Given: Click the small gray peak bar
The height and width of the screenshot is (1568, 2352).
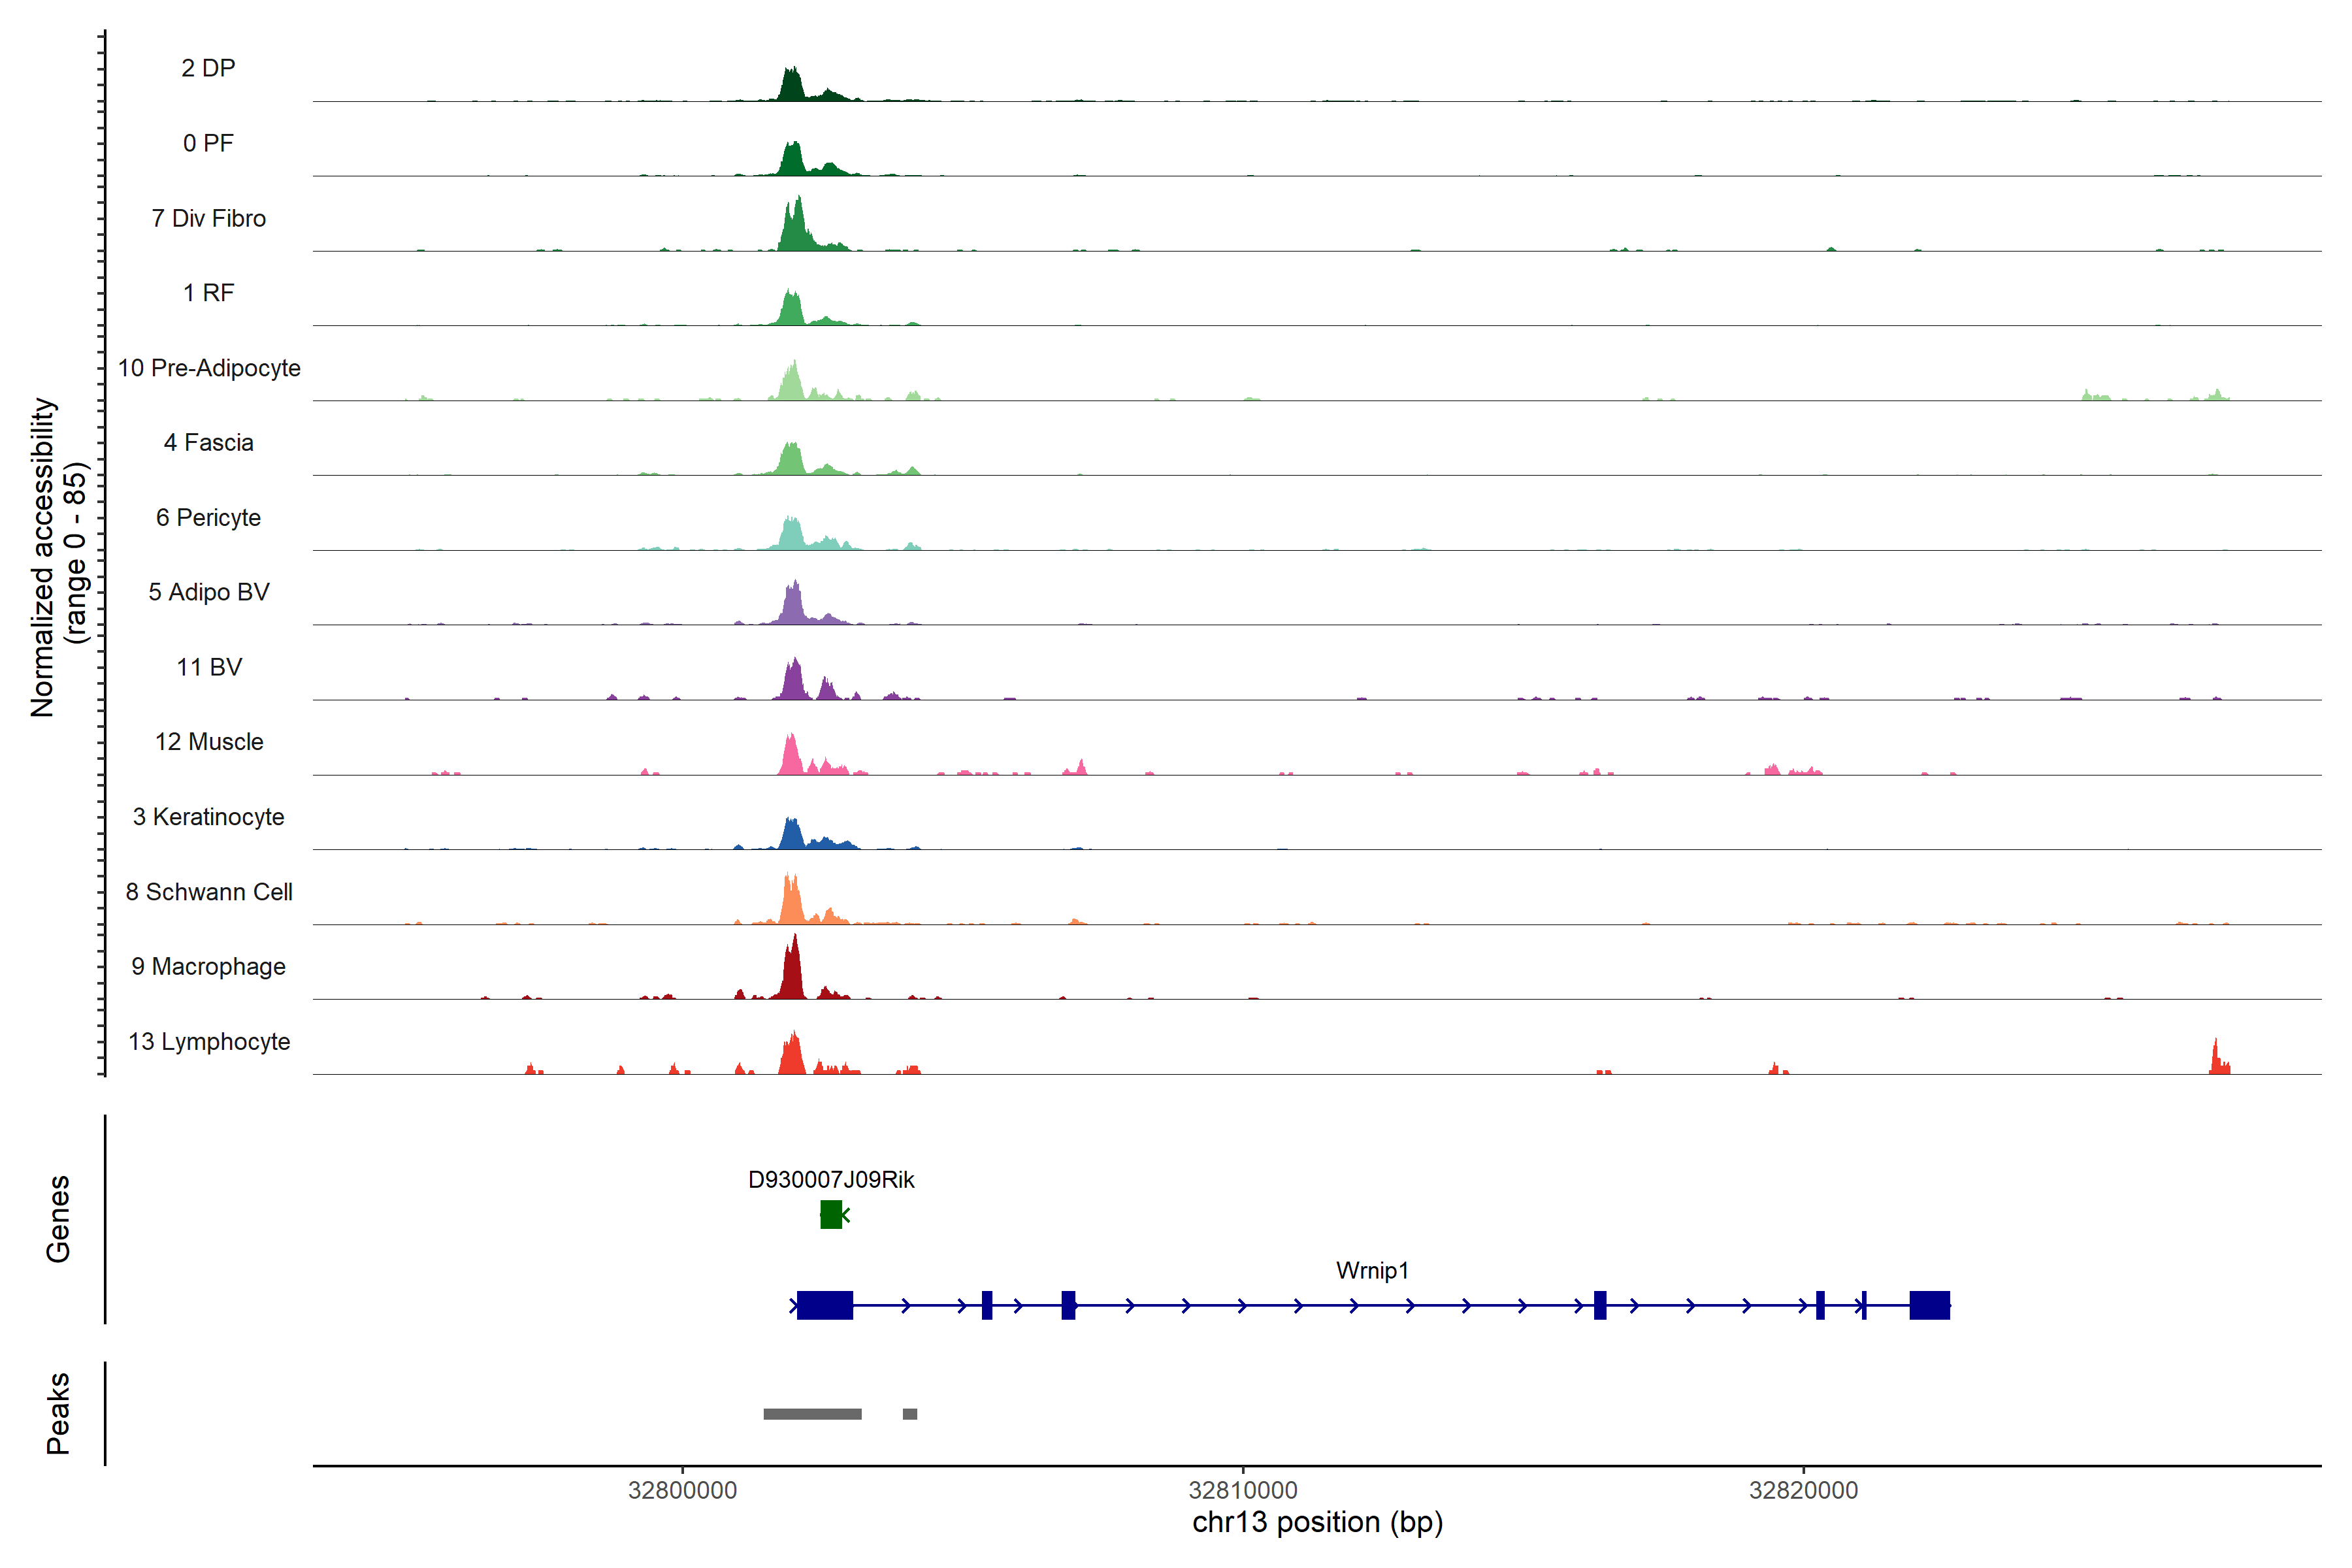Looking at the screenshot, I should [x=909, y=1413].
